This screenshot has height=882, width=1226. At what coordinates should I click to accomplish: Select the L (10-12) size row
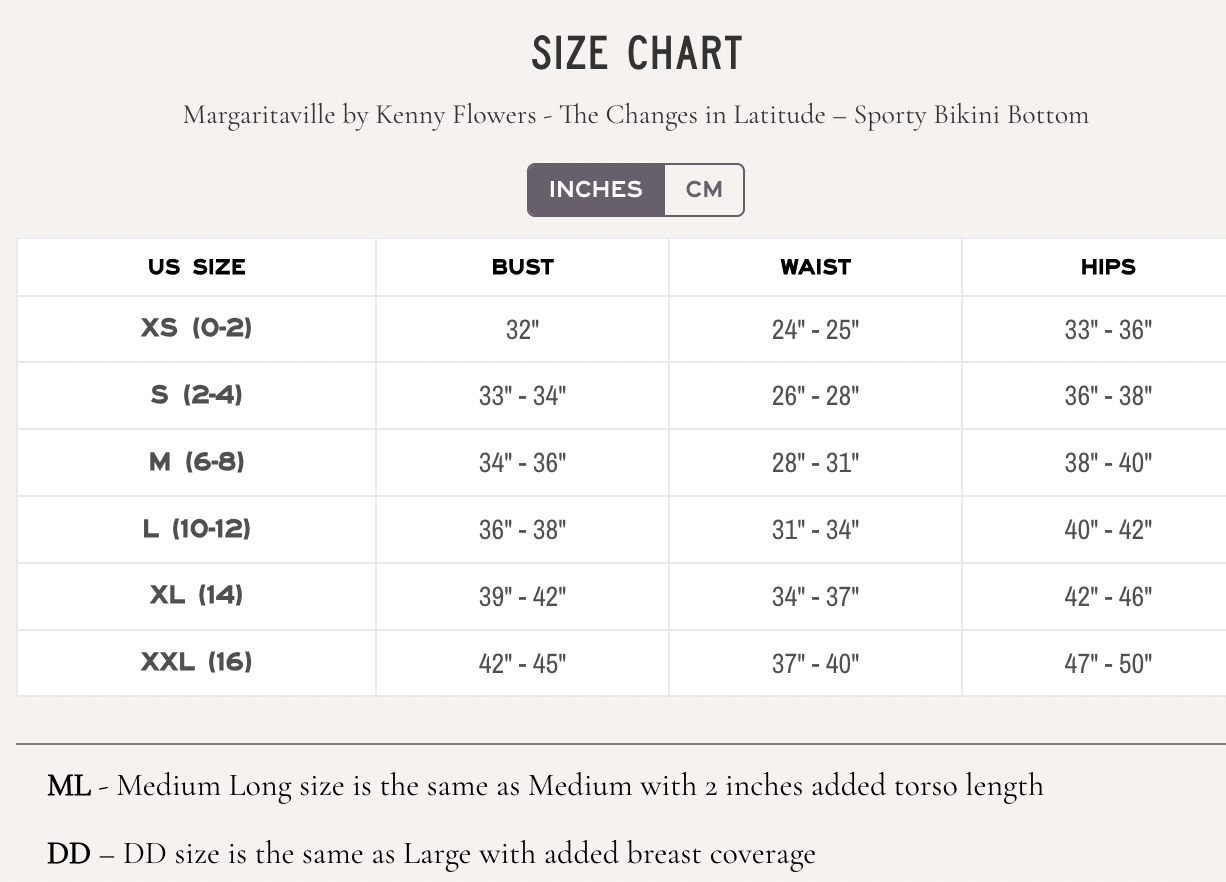[x=196, y=529]
